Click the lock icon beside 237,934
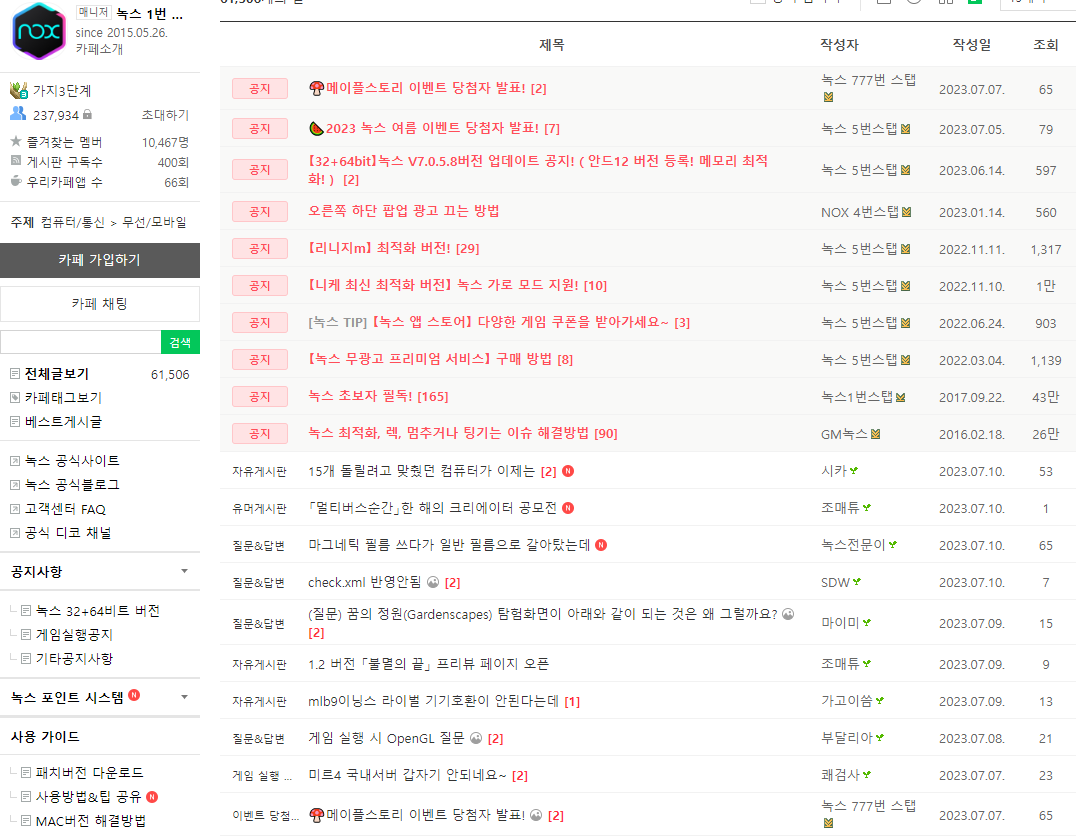 coord(87,115)
